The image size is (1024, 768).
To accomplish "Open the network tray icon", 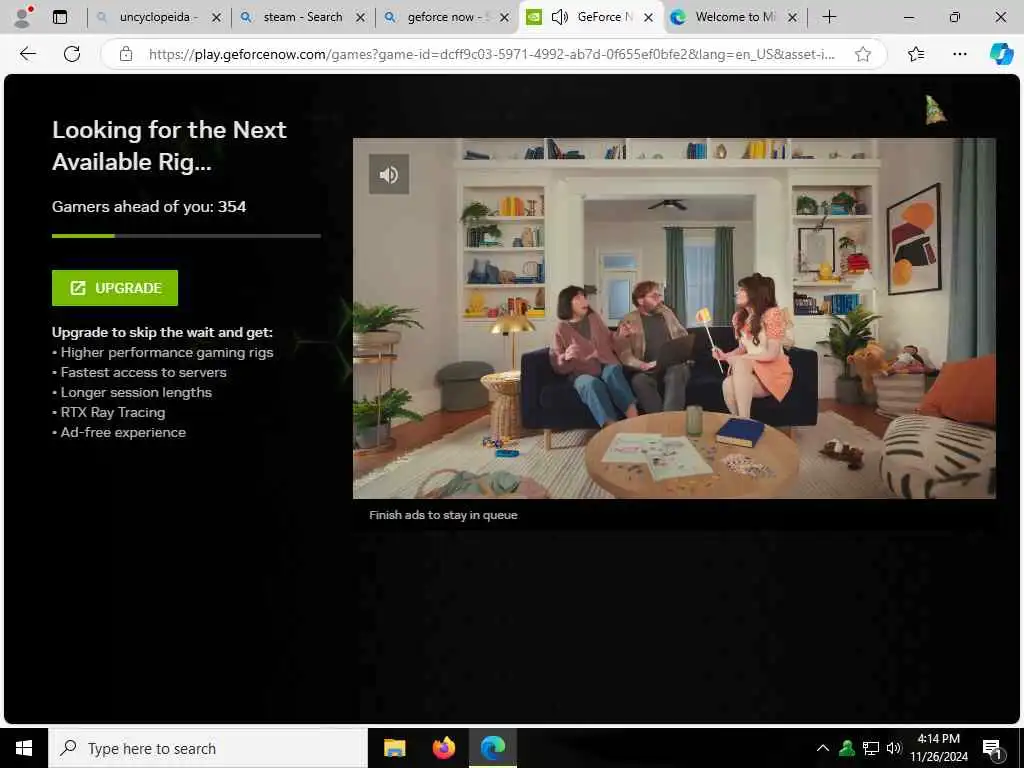I will [x=871, y=748].
